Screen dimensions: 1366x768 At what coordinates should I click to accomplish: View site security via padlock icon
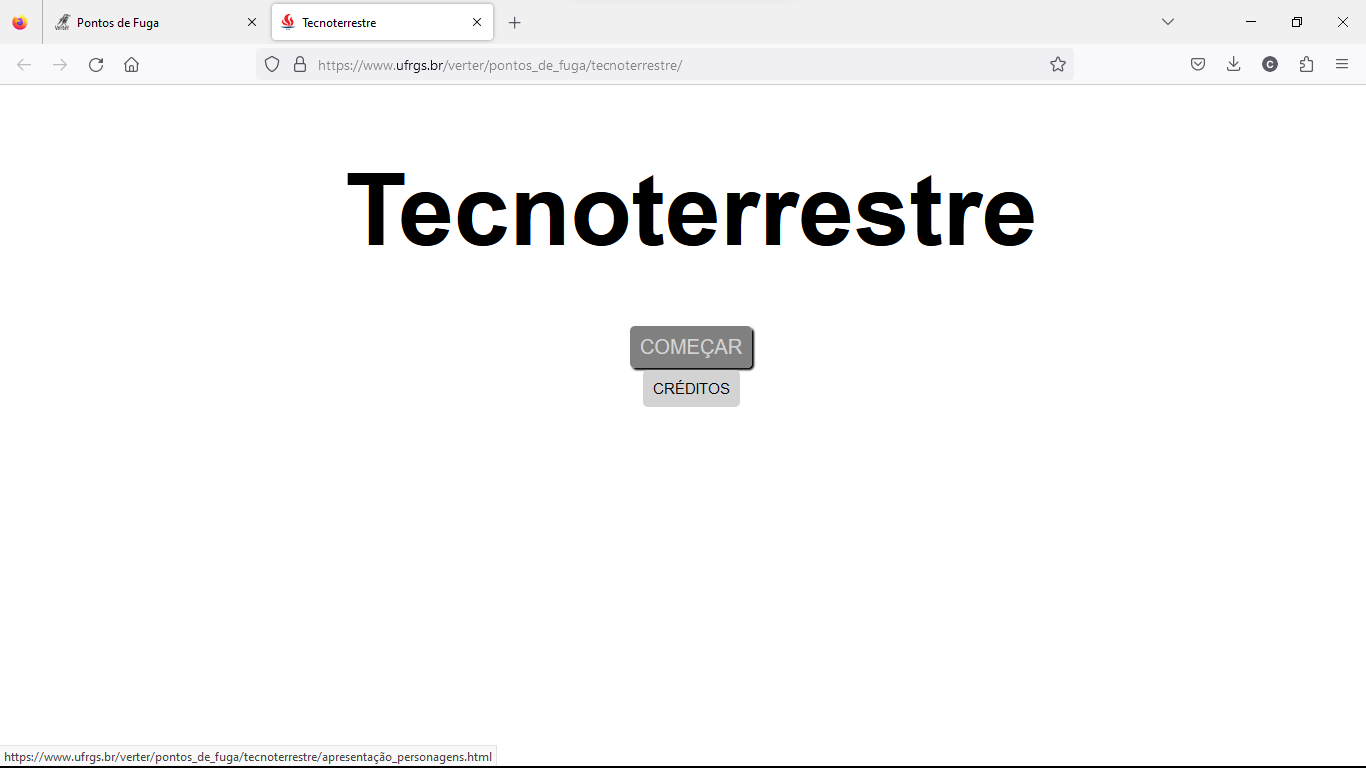coord(299,65)
